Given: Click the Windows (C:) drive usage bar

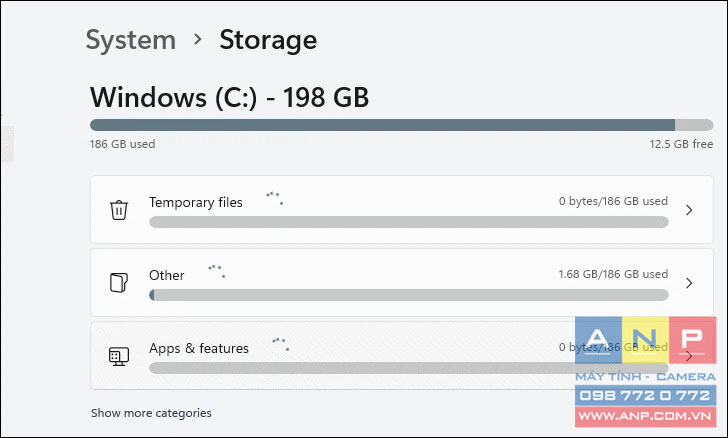Looking at the screenshot, I should [402, 125].
